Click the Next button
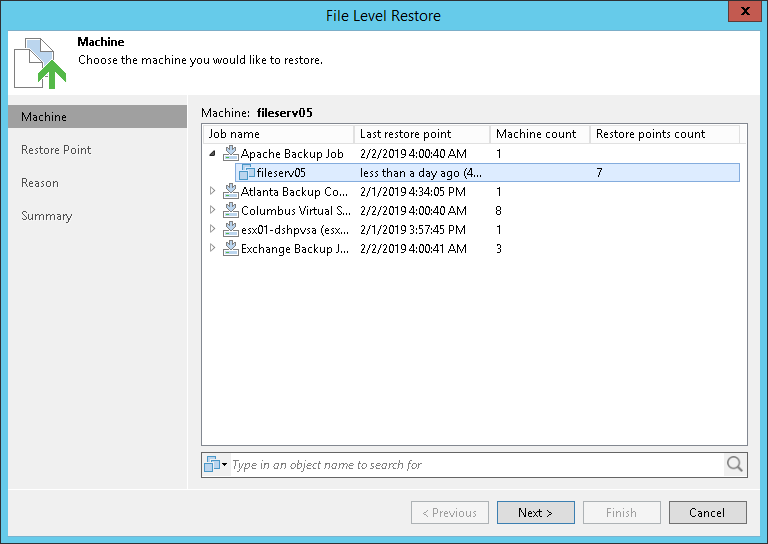 pos(535,513)
